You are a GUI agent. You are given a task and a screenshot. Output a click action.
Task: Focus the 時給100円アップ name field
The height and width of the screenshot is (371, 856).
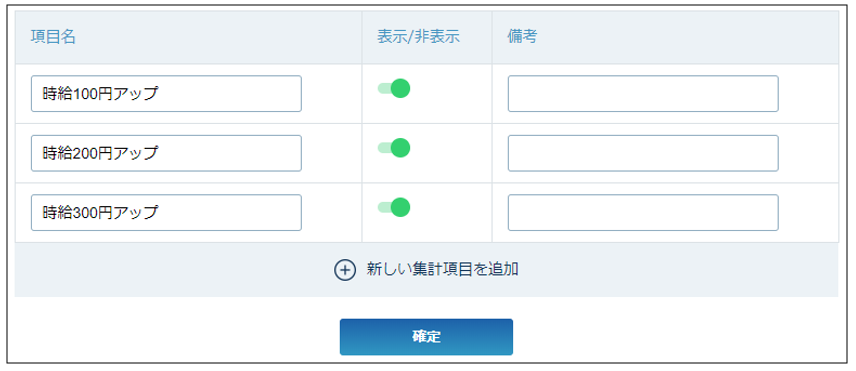point(167,94)
